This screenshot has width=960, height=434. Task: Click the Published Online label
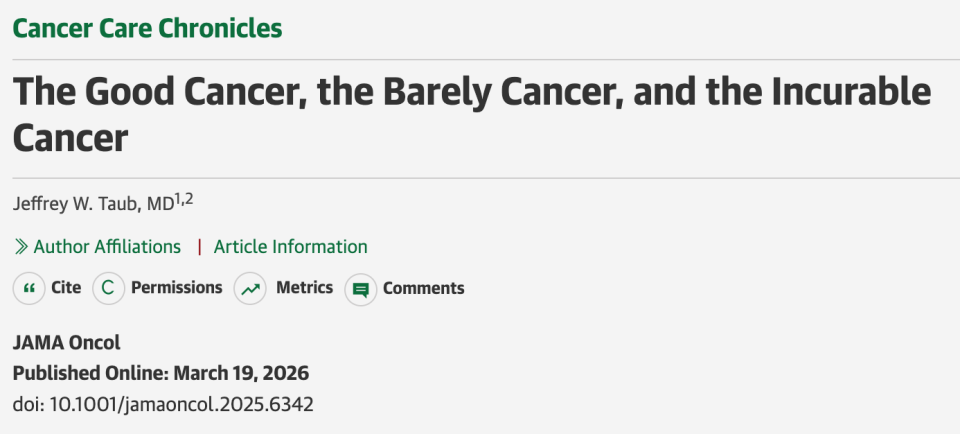click(x=90, y=373)
